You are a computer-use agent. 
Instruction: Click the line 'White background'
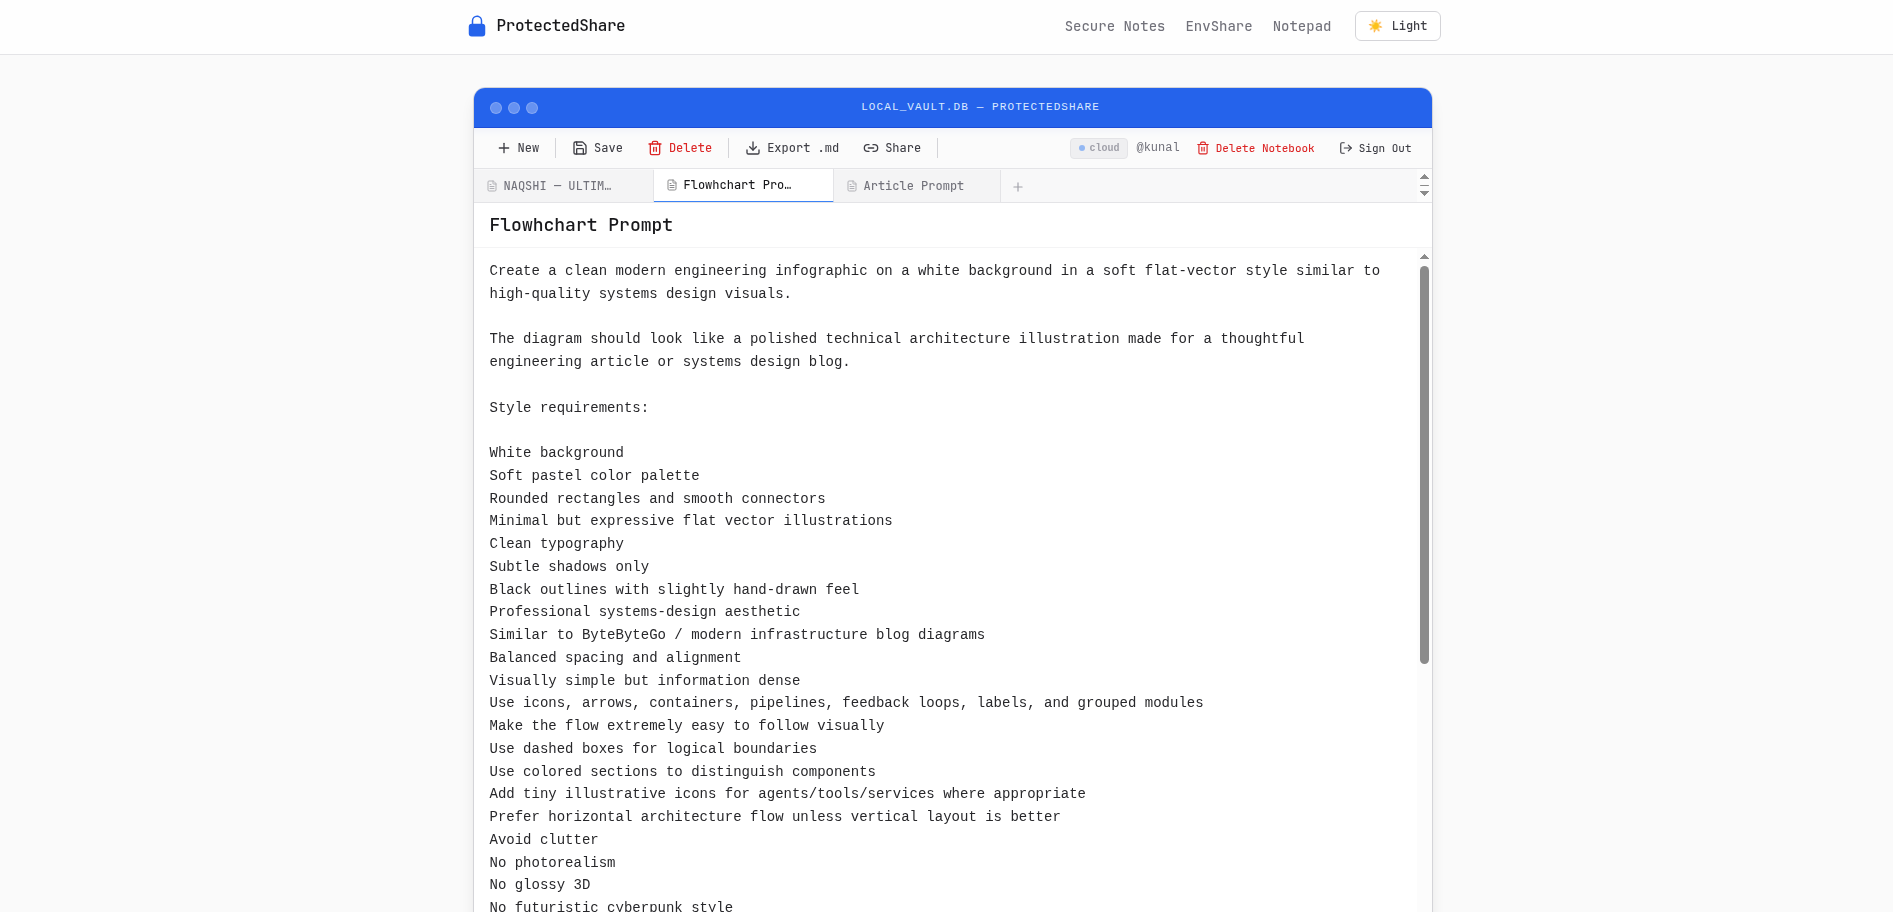point(556,453)
